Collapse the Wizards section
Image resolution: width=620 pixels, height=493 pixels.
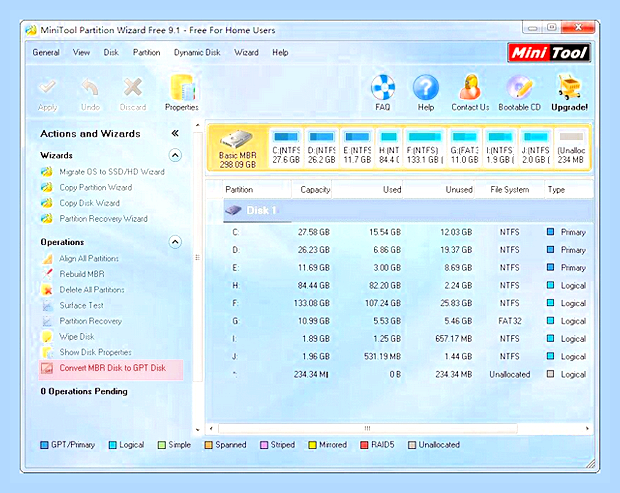(x=175, y=155)
